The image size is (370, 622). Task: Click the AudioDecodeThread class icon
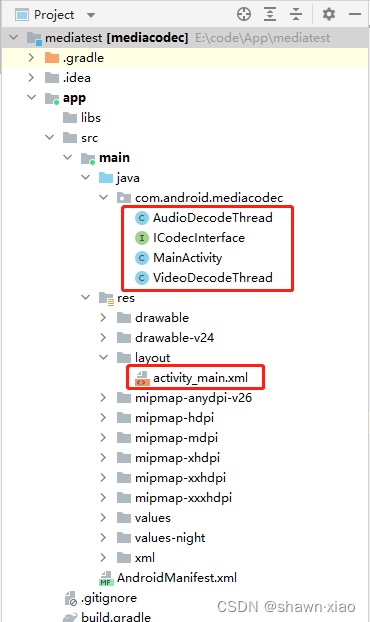(142, 218)
